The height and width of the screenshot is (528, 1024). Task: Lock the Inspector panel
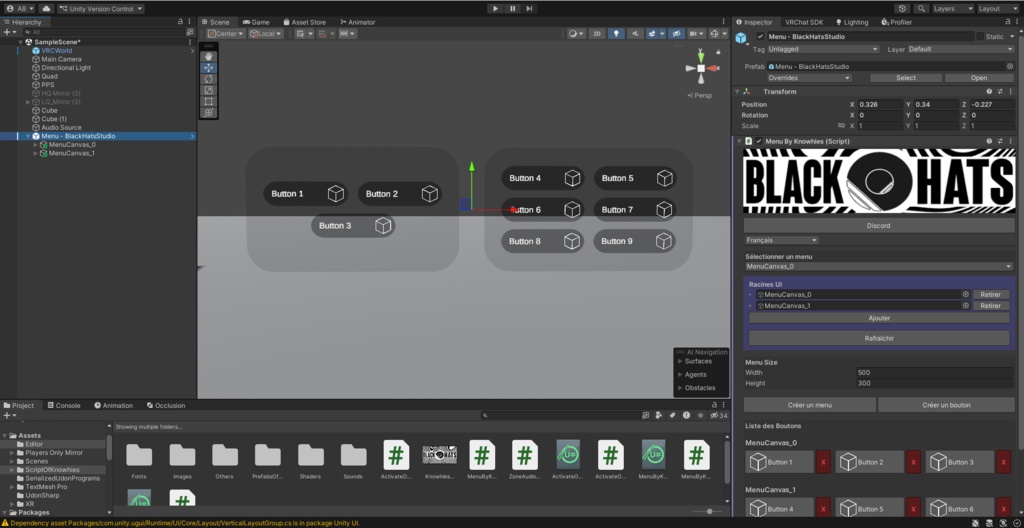1006,22
